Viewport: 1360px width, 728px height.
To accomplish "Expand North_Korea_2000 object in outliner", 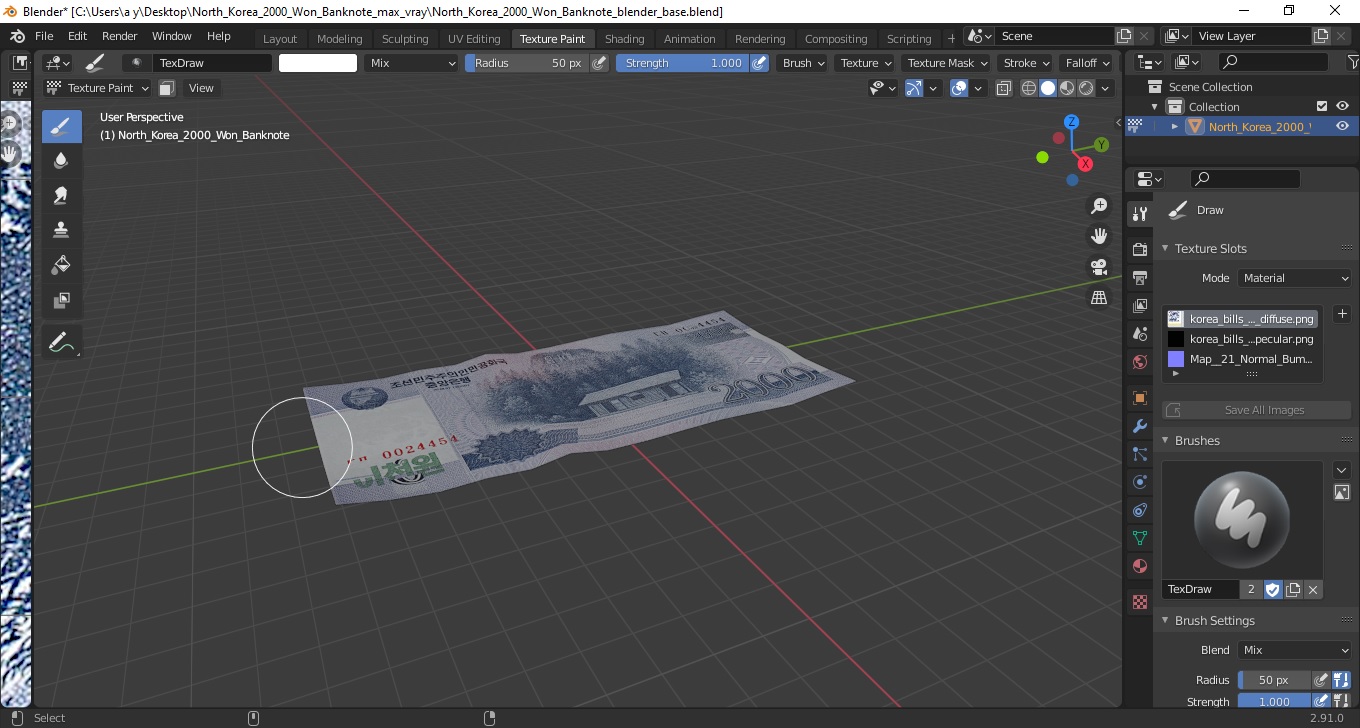I will pyautogui.click(x=1175, y=126).
